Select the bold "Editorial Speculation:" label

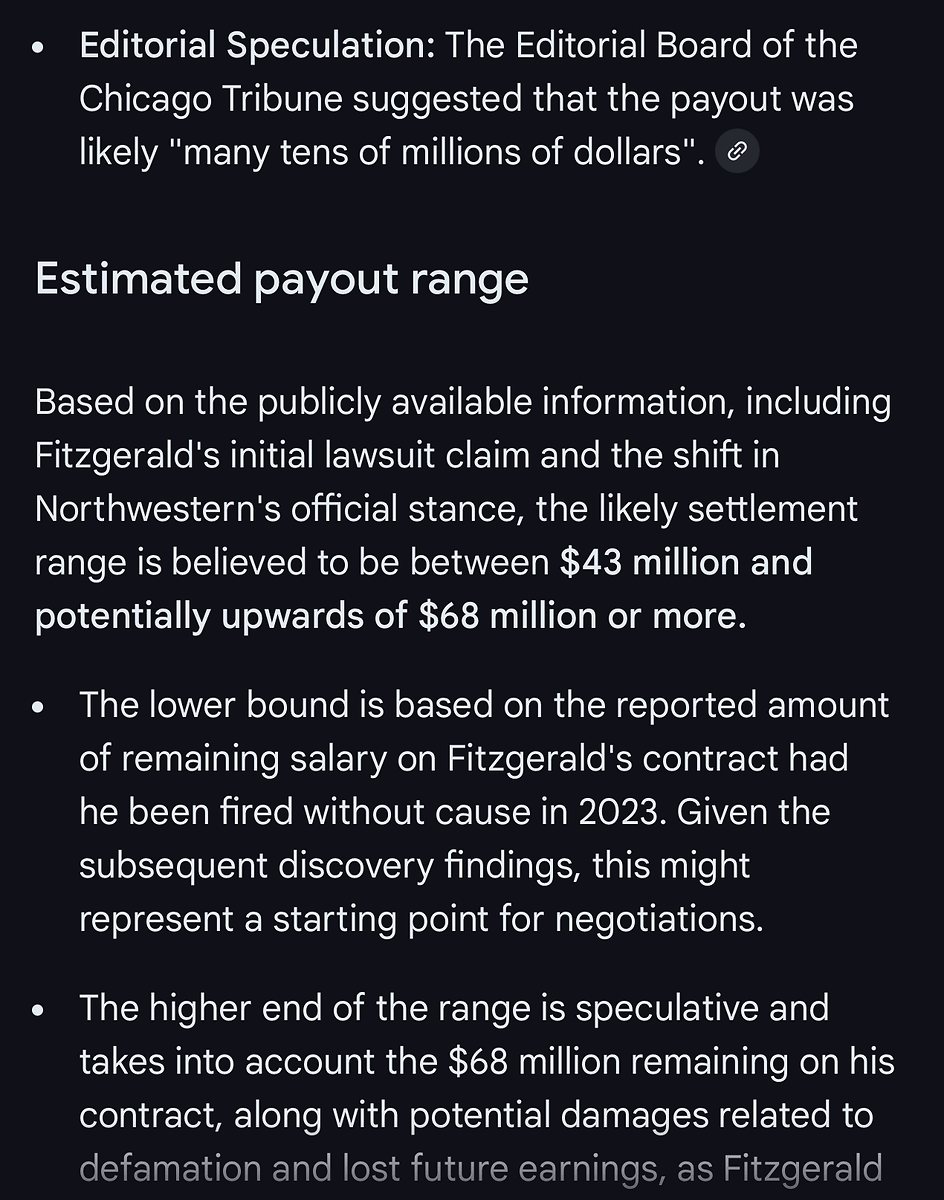click(x=257, y=45)
